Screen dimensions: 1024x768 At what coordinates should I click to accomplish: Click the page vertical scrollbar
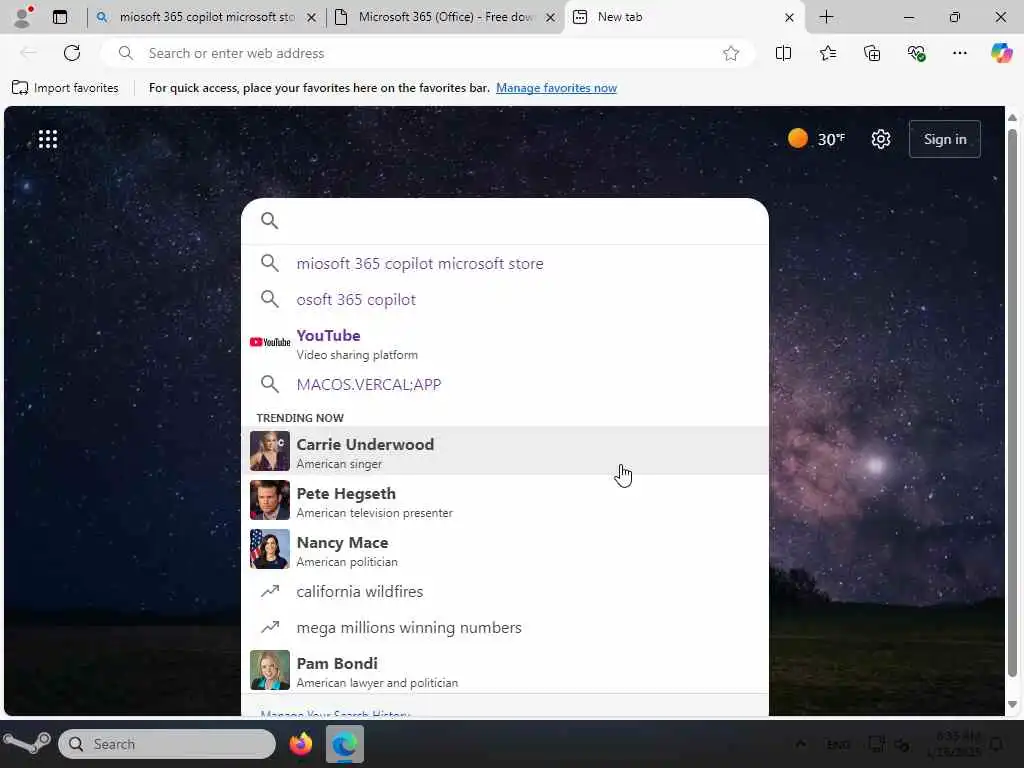point(1012,402)
